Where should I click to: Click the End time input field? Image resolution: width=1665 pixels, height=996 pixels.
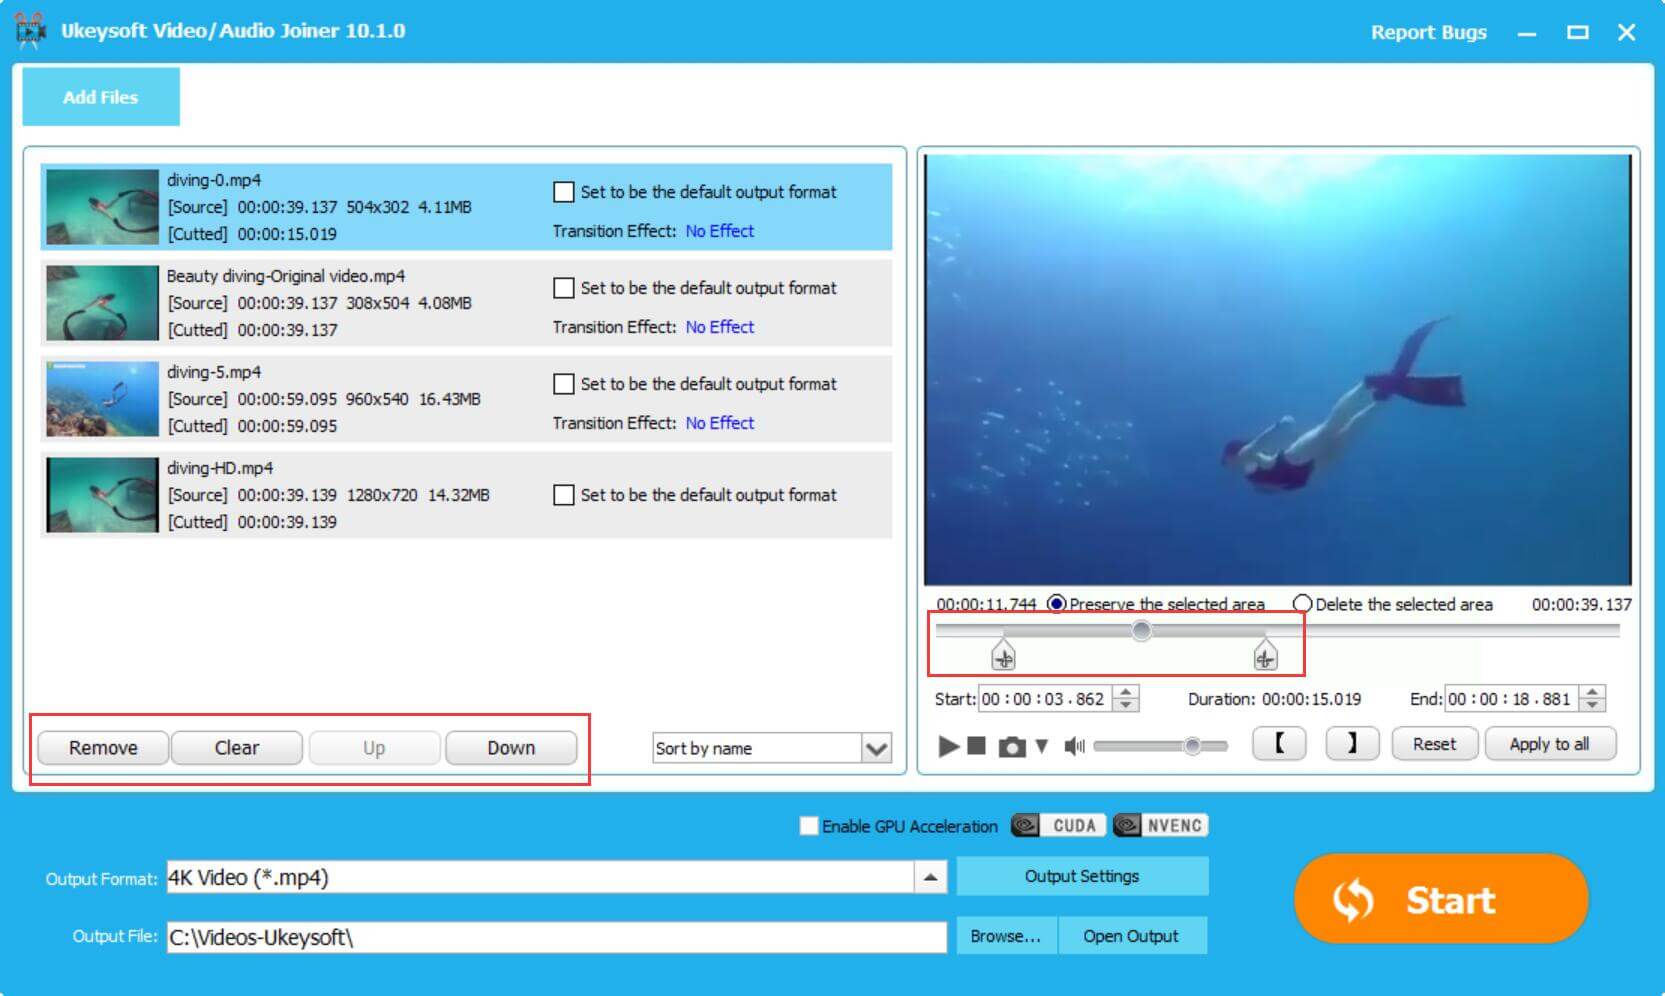pyautogui.click(x=1512, y=699)
